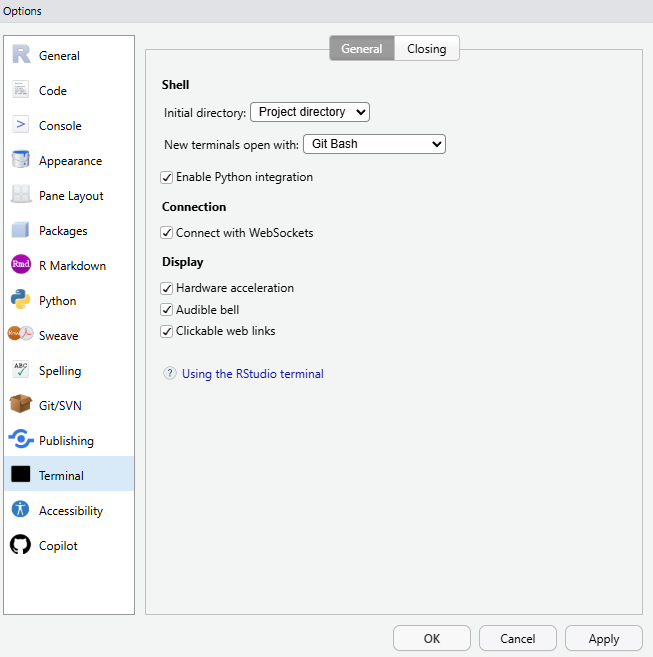Click the Spelling ABC checkmark icon
Viewport: 653px width, 657px height.
coord(21,369)
